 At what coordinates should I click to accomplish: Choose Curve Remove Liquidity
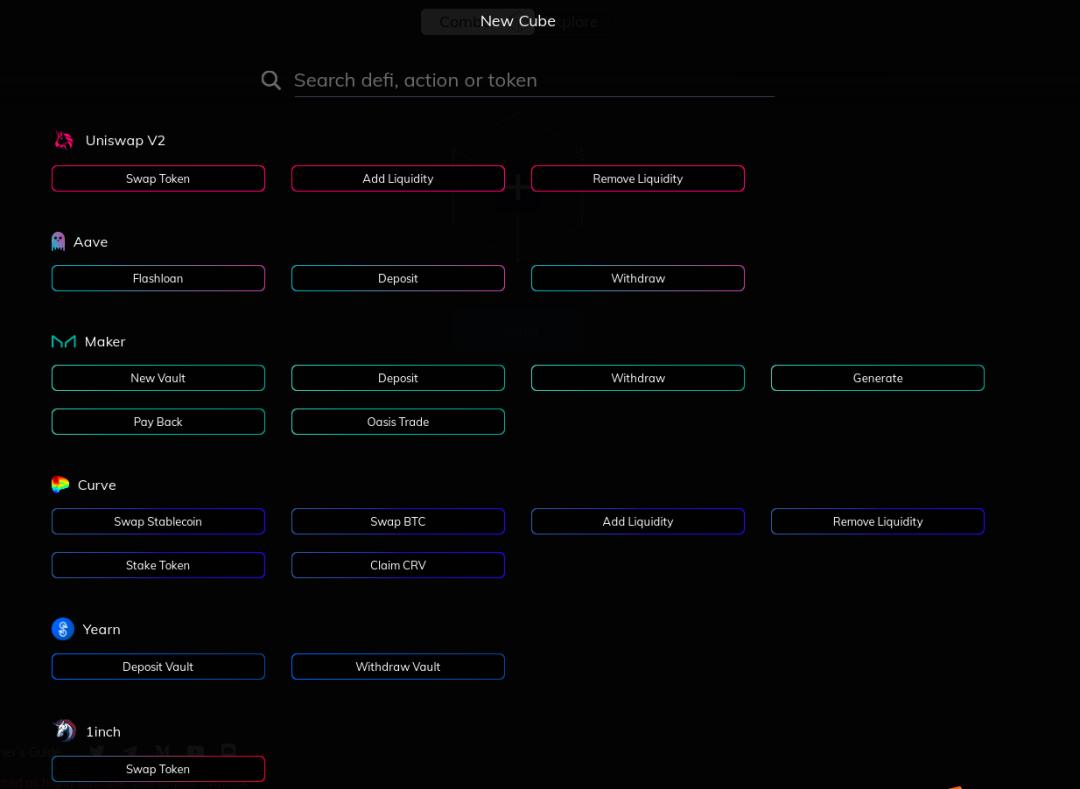878,521
